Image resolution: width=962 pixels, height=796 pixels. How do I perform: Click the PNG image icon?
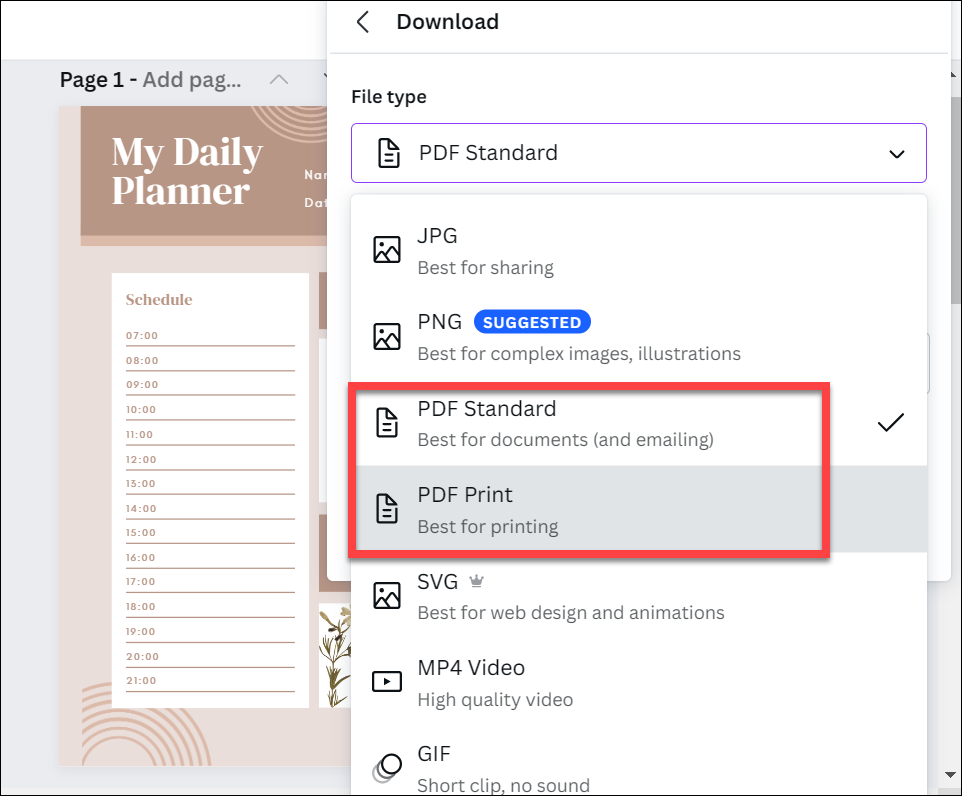[x=387, y=337]
